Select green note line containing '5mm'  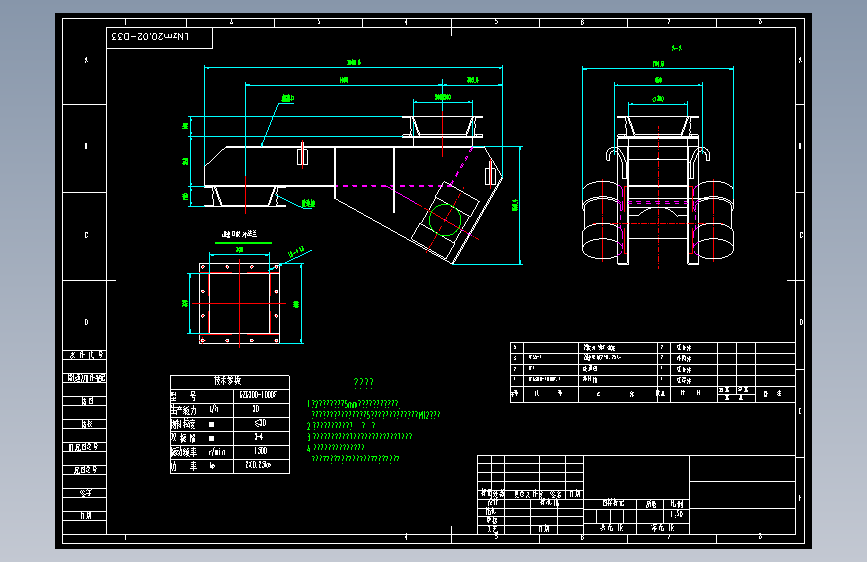coord(353,404)
